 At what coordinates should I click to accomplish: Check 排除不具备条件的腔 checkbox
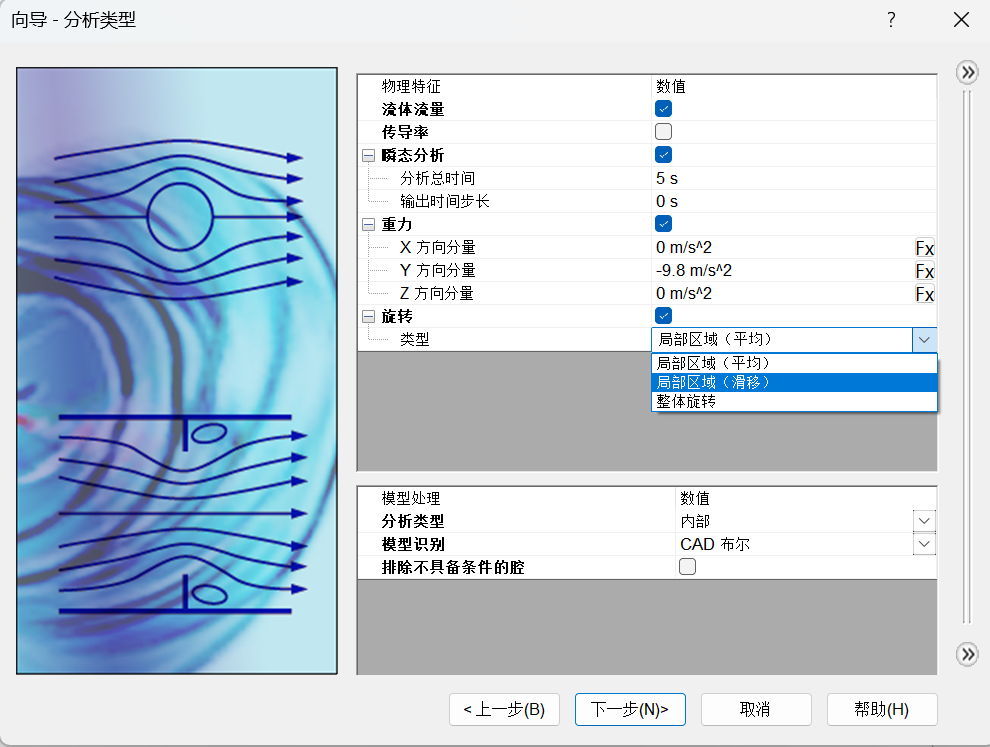pos(687,567)
